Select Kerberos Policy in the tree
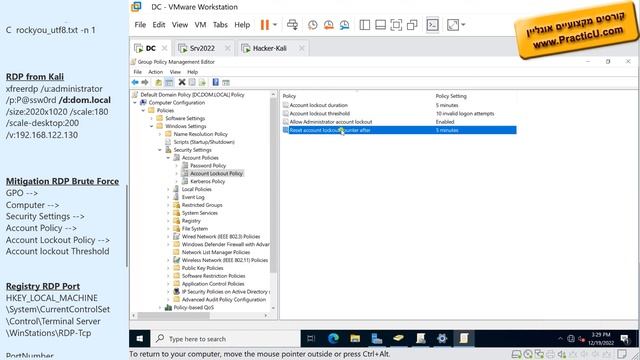 [x=207, y=181]
